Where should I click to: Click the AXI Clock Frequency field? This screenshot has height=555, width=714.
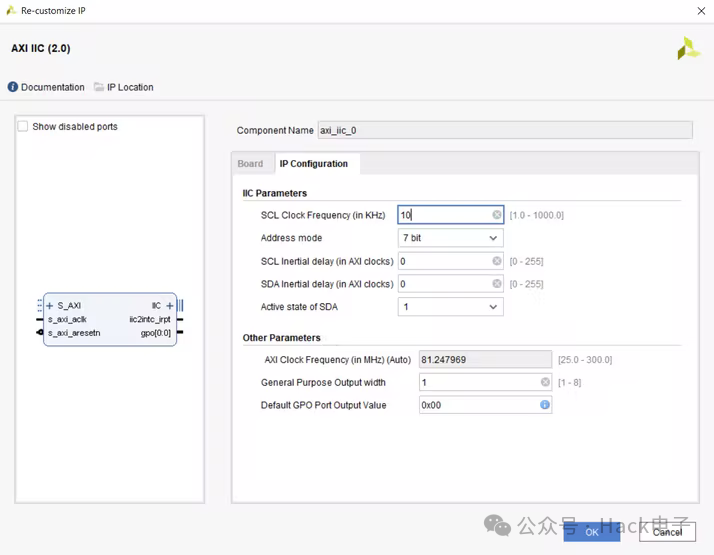coord(485,359)
